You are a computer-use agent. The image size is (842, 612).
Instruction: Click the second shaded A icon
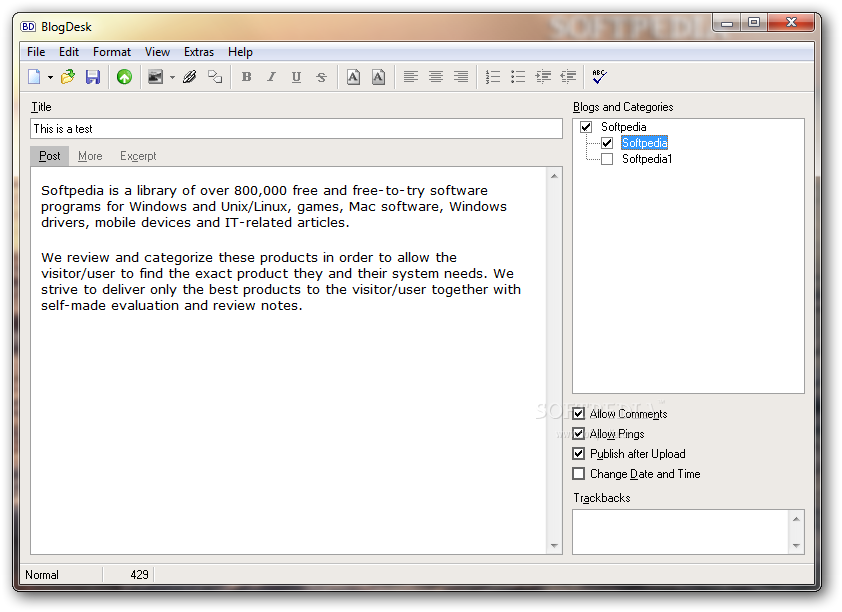coord(378,77)
